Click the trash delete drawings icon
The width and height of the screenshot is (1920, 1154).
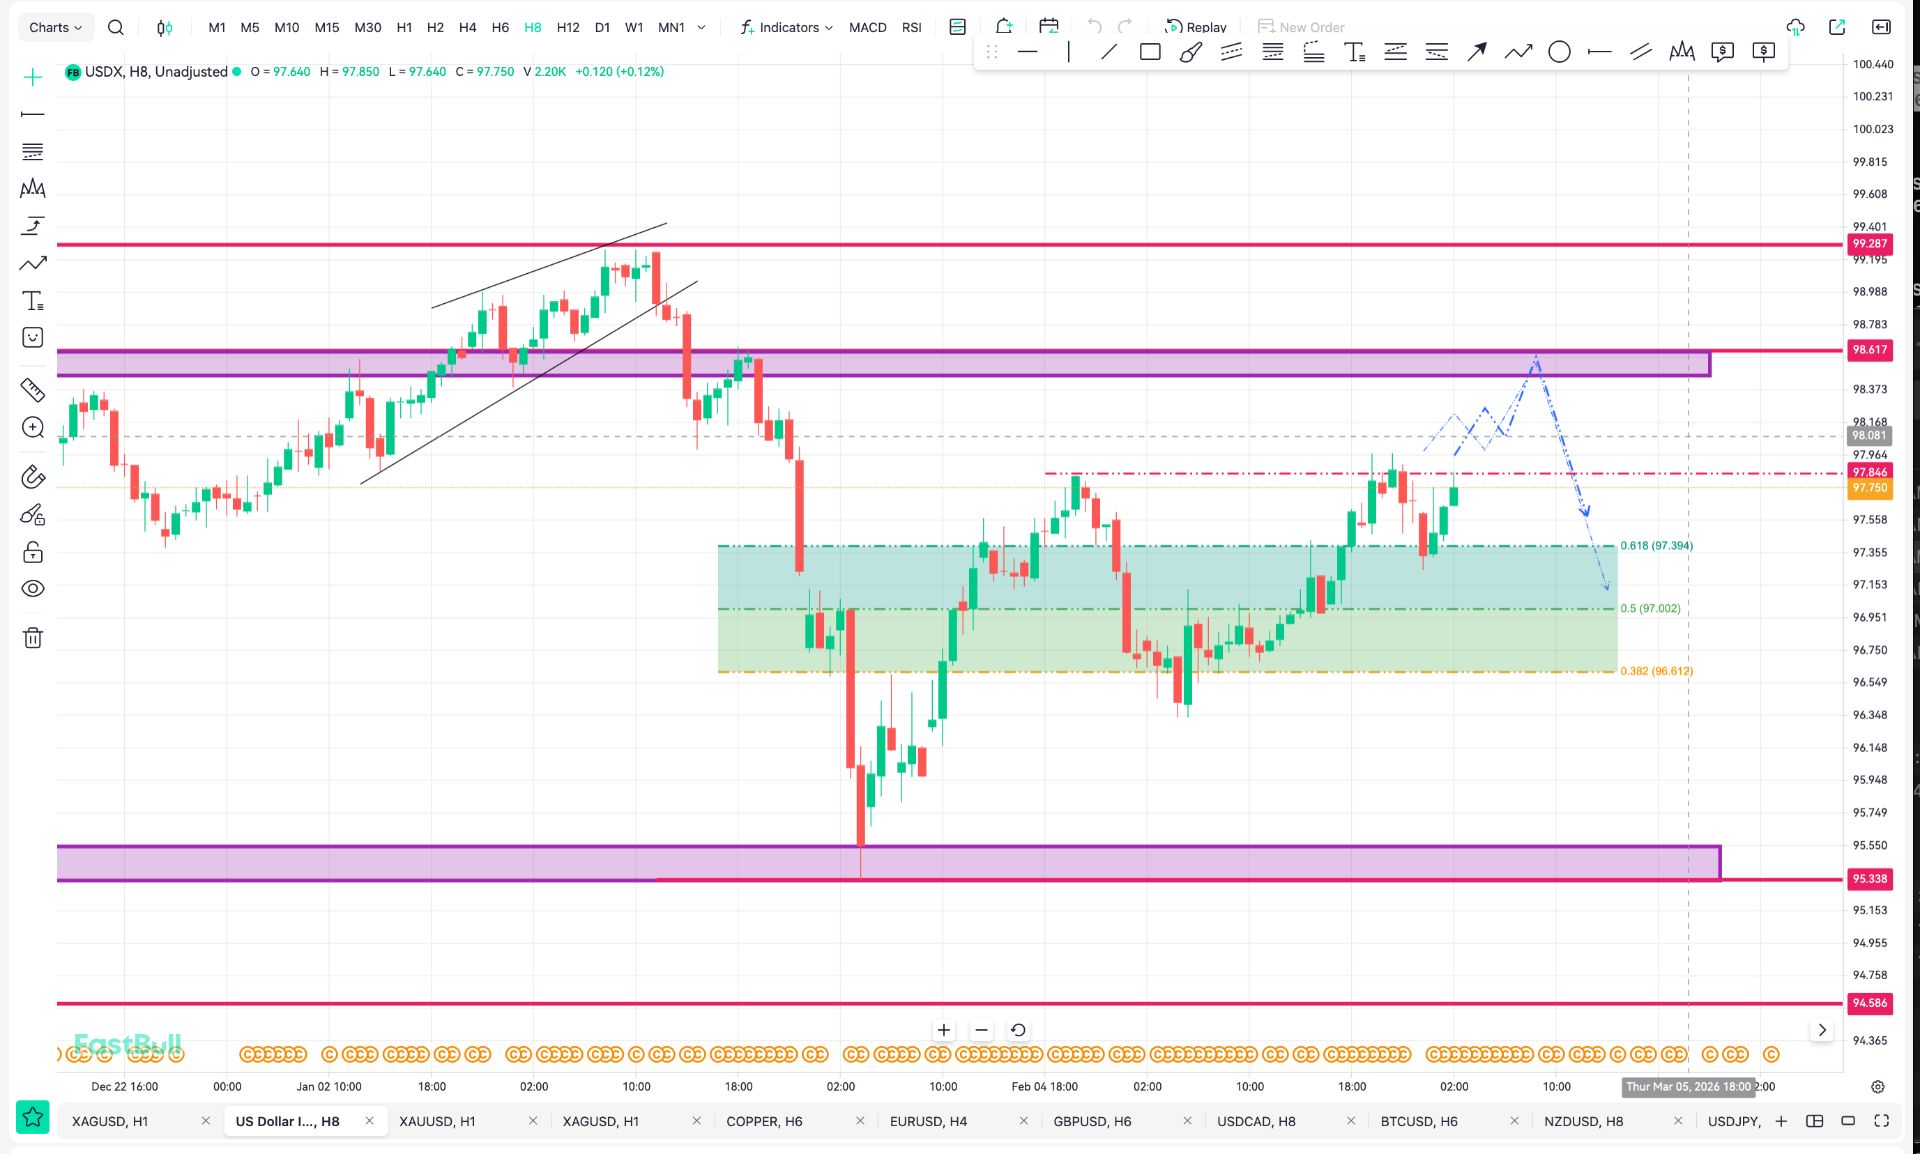pos(33,638)
